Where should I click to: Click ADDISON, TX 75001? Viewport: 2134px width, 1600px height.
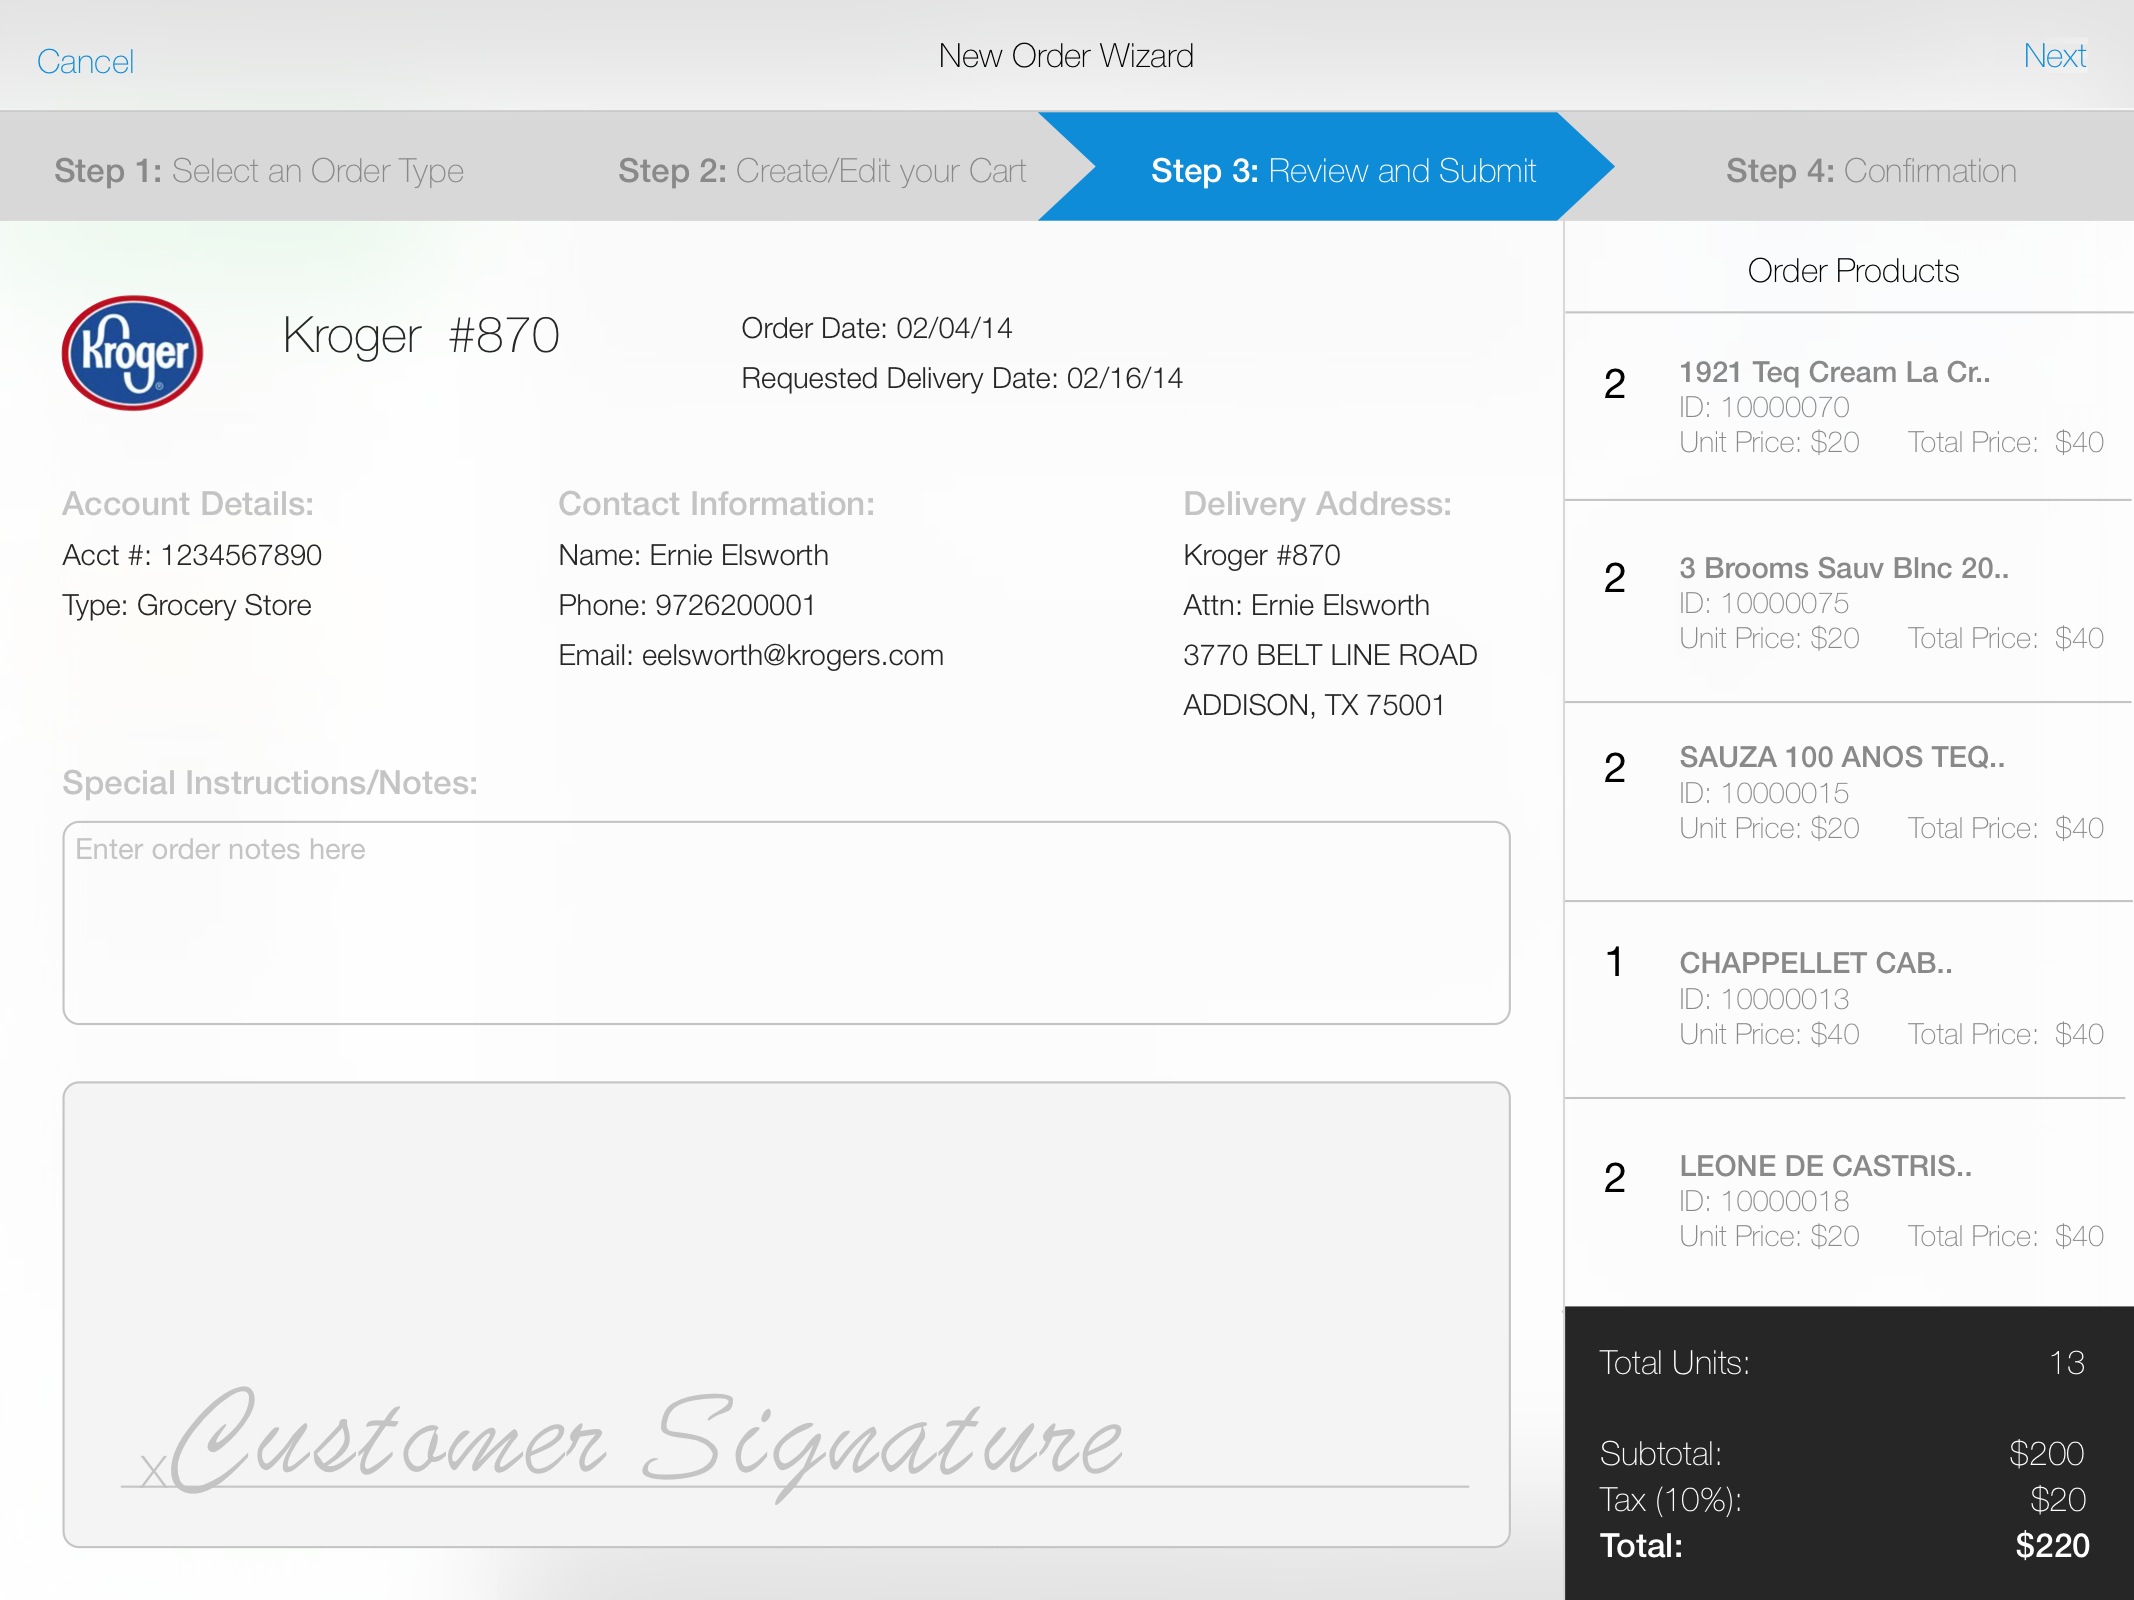tap(1314, 705)
